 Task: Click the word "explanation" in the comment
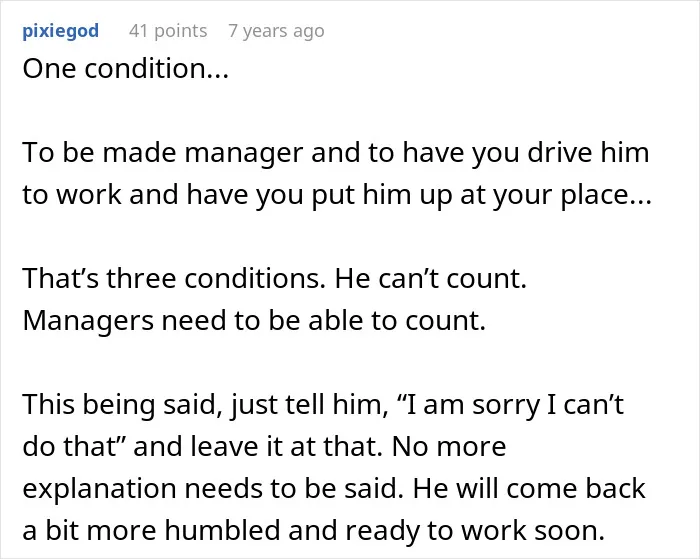tap(99, 490)
